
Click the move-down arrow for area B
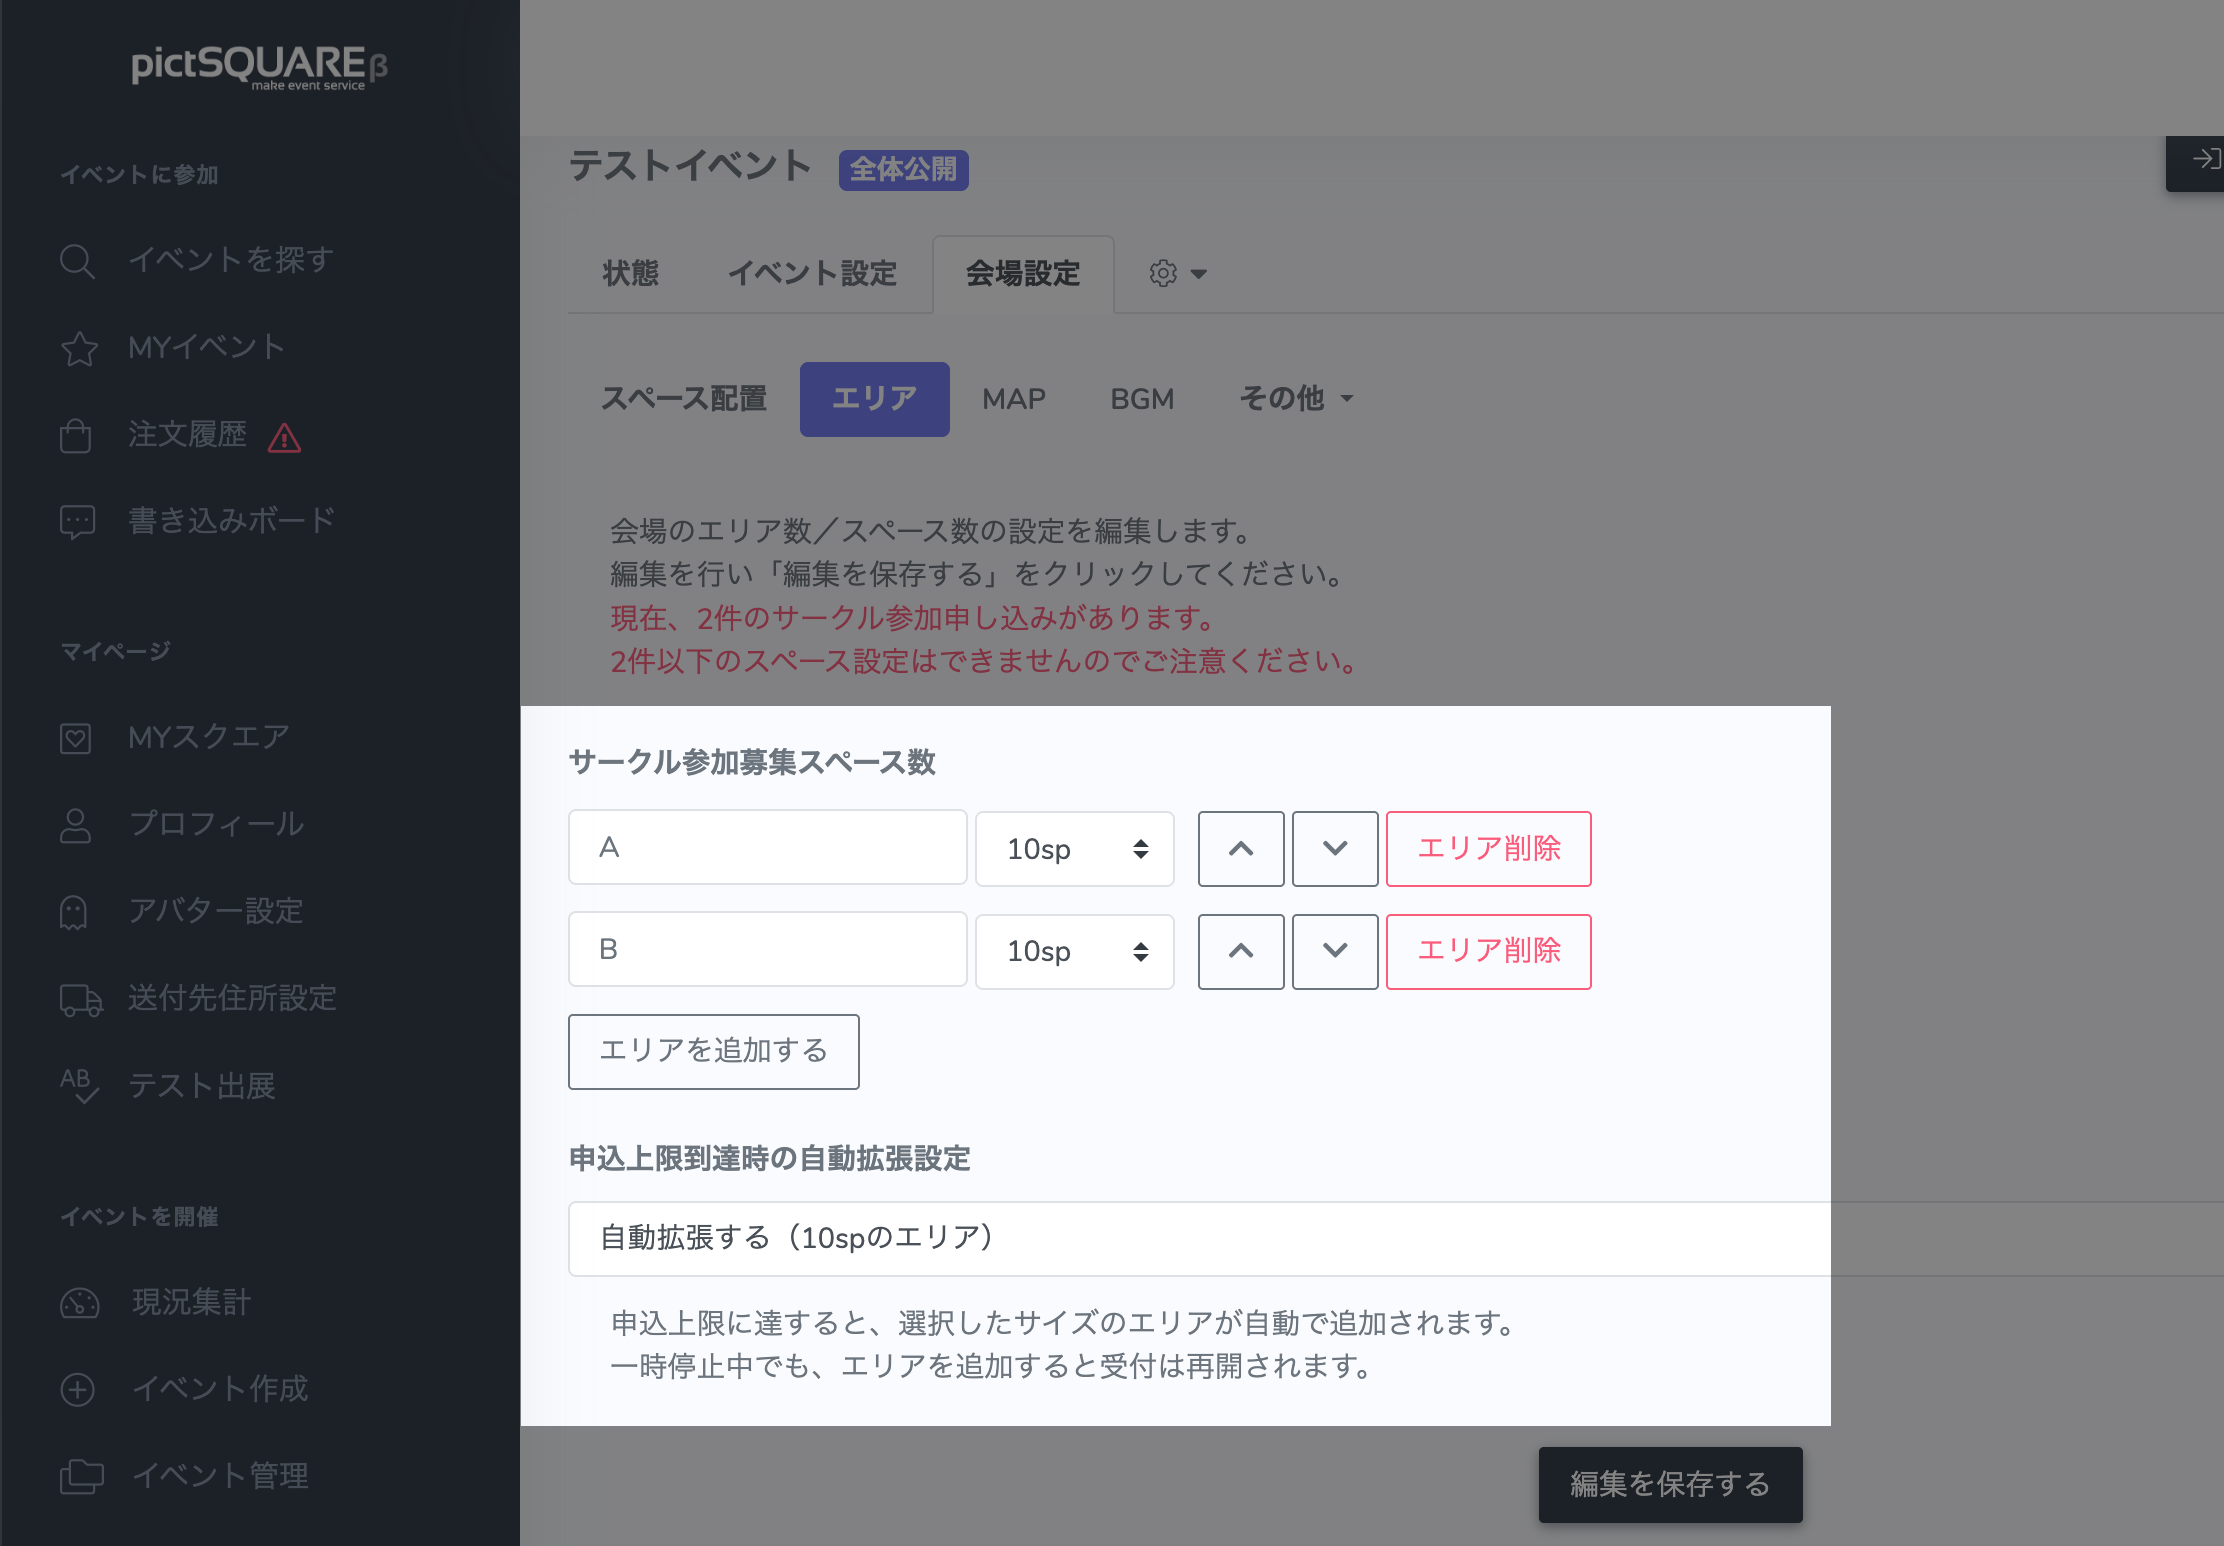[1335, 951]
